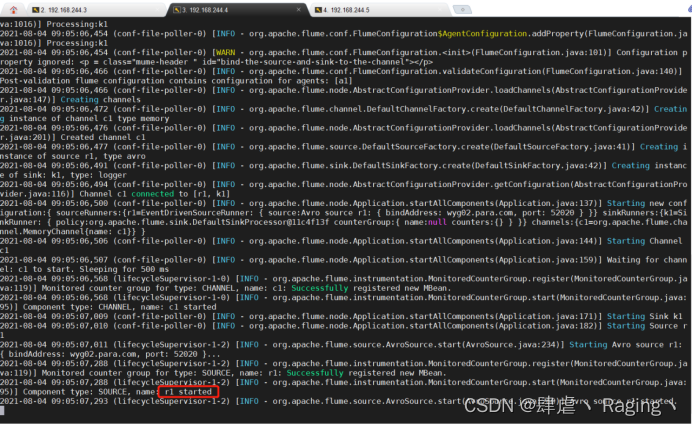Click the cyan 'Starting Sink k1' text

[644, 316]
